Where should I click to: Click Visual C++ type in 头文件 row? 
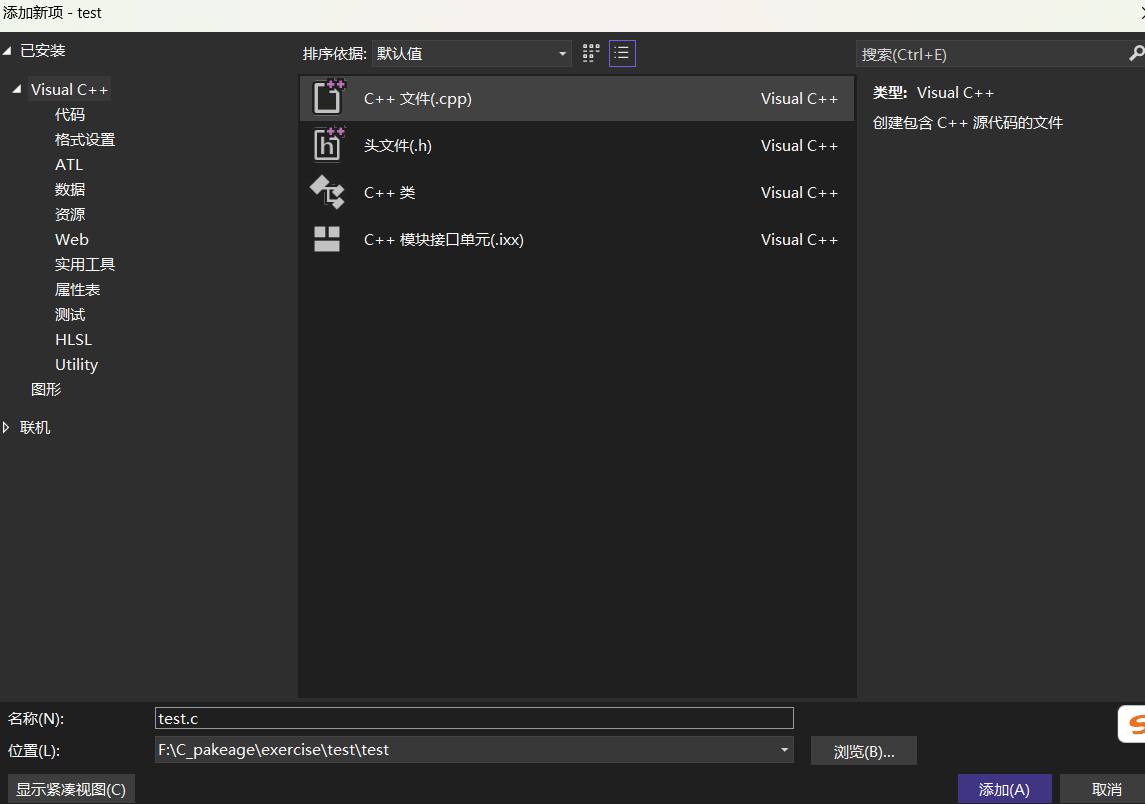click(799, 145)
